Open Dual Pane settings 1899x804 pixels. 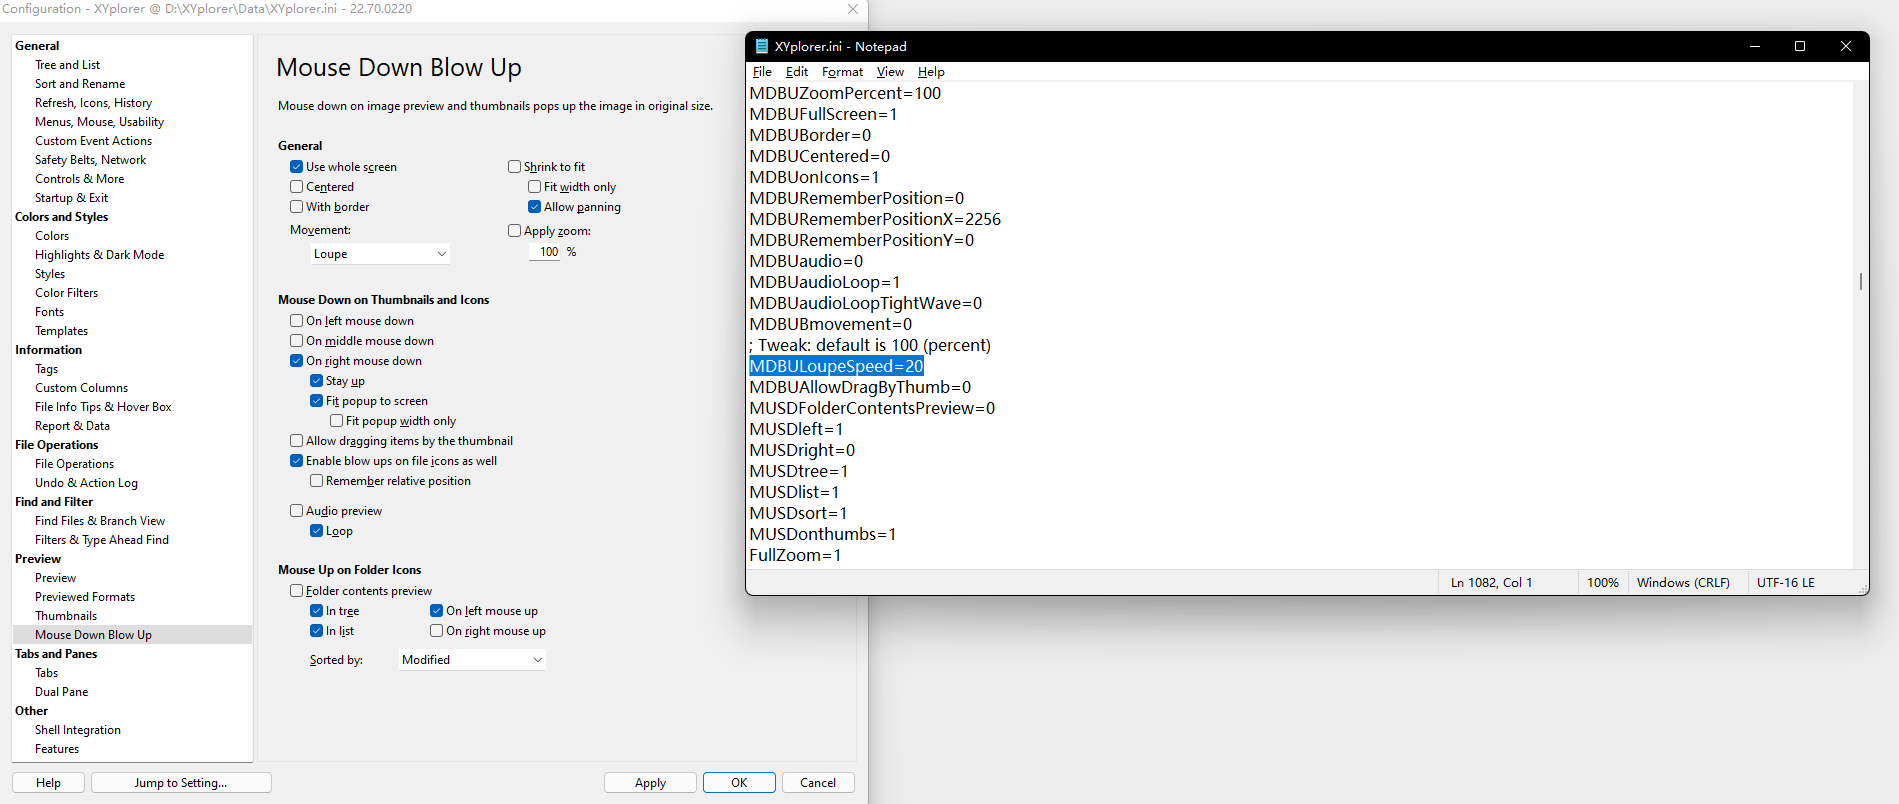tap(61, 692)
